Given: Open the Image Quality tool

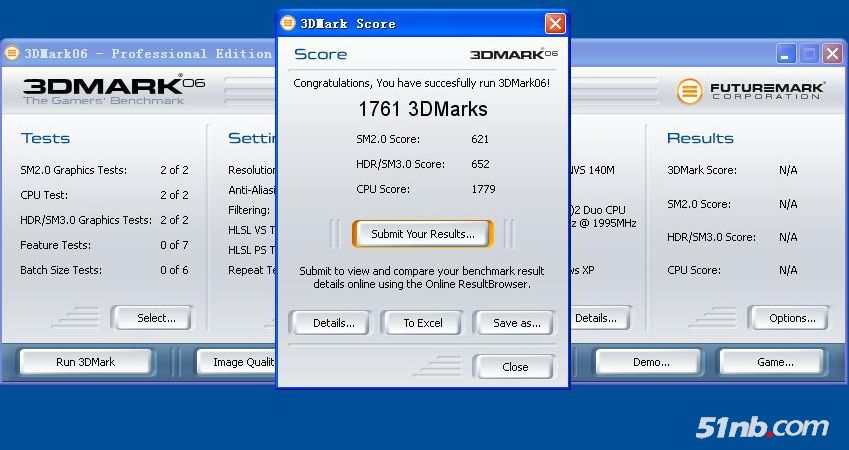Looking at the screenshot, I should point(238,362).
